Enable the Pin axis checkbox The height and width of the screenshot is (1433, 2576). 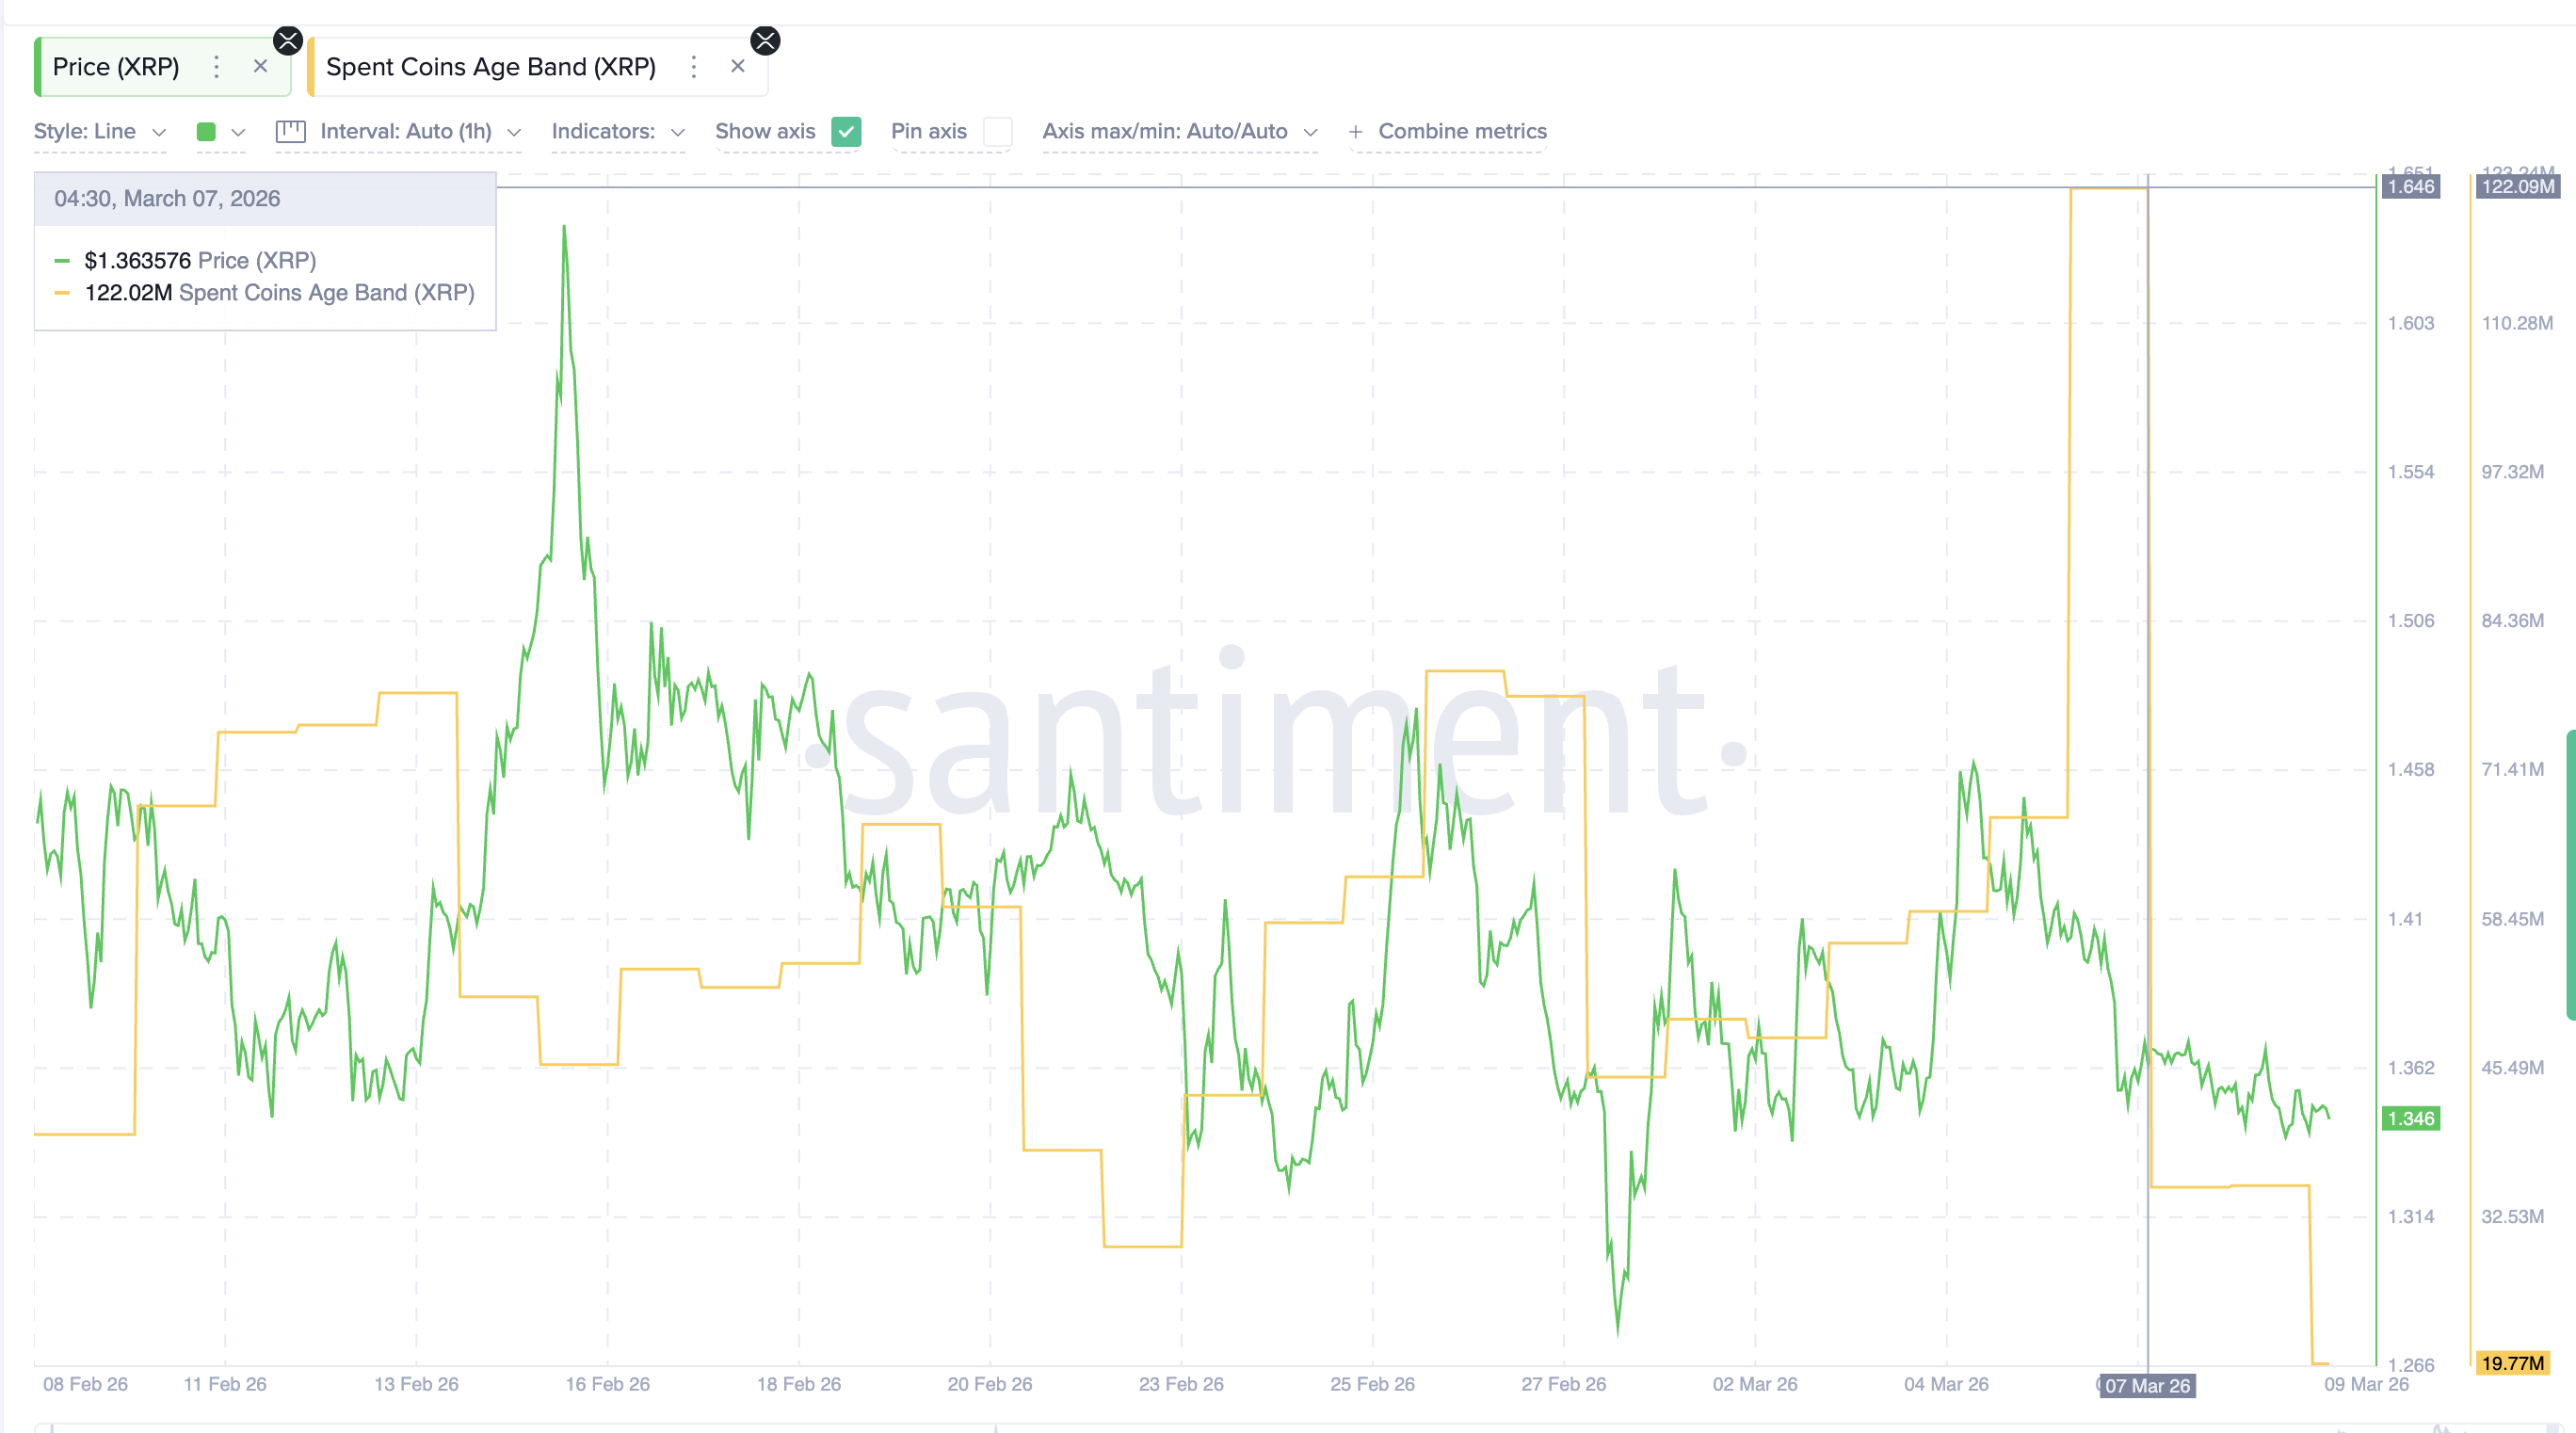coord(997,131)
